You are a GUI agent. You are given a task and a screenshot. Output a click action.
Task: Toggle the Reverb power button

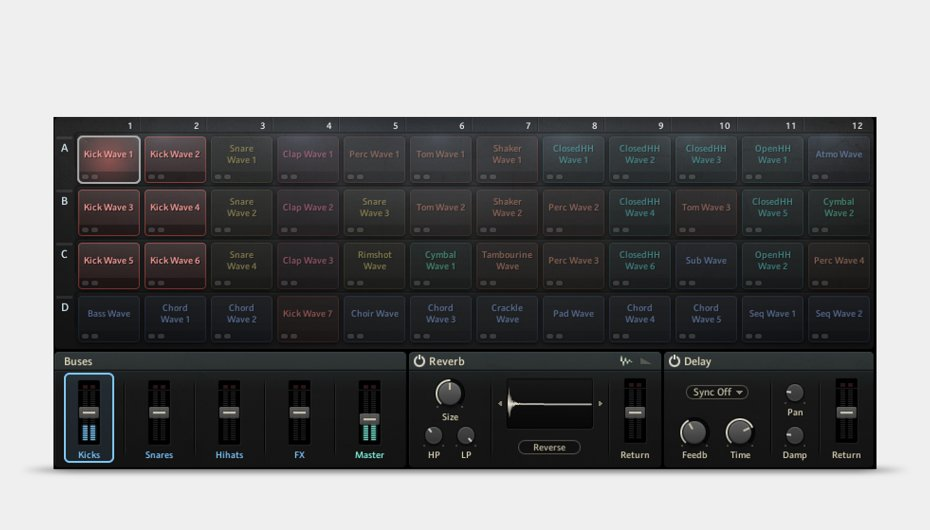point(419,361)
